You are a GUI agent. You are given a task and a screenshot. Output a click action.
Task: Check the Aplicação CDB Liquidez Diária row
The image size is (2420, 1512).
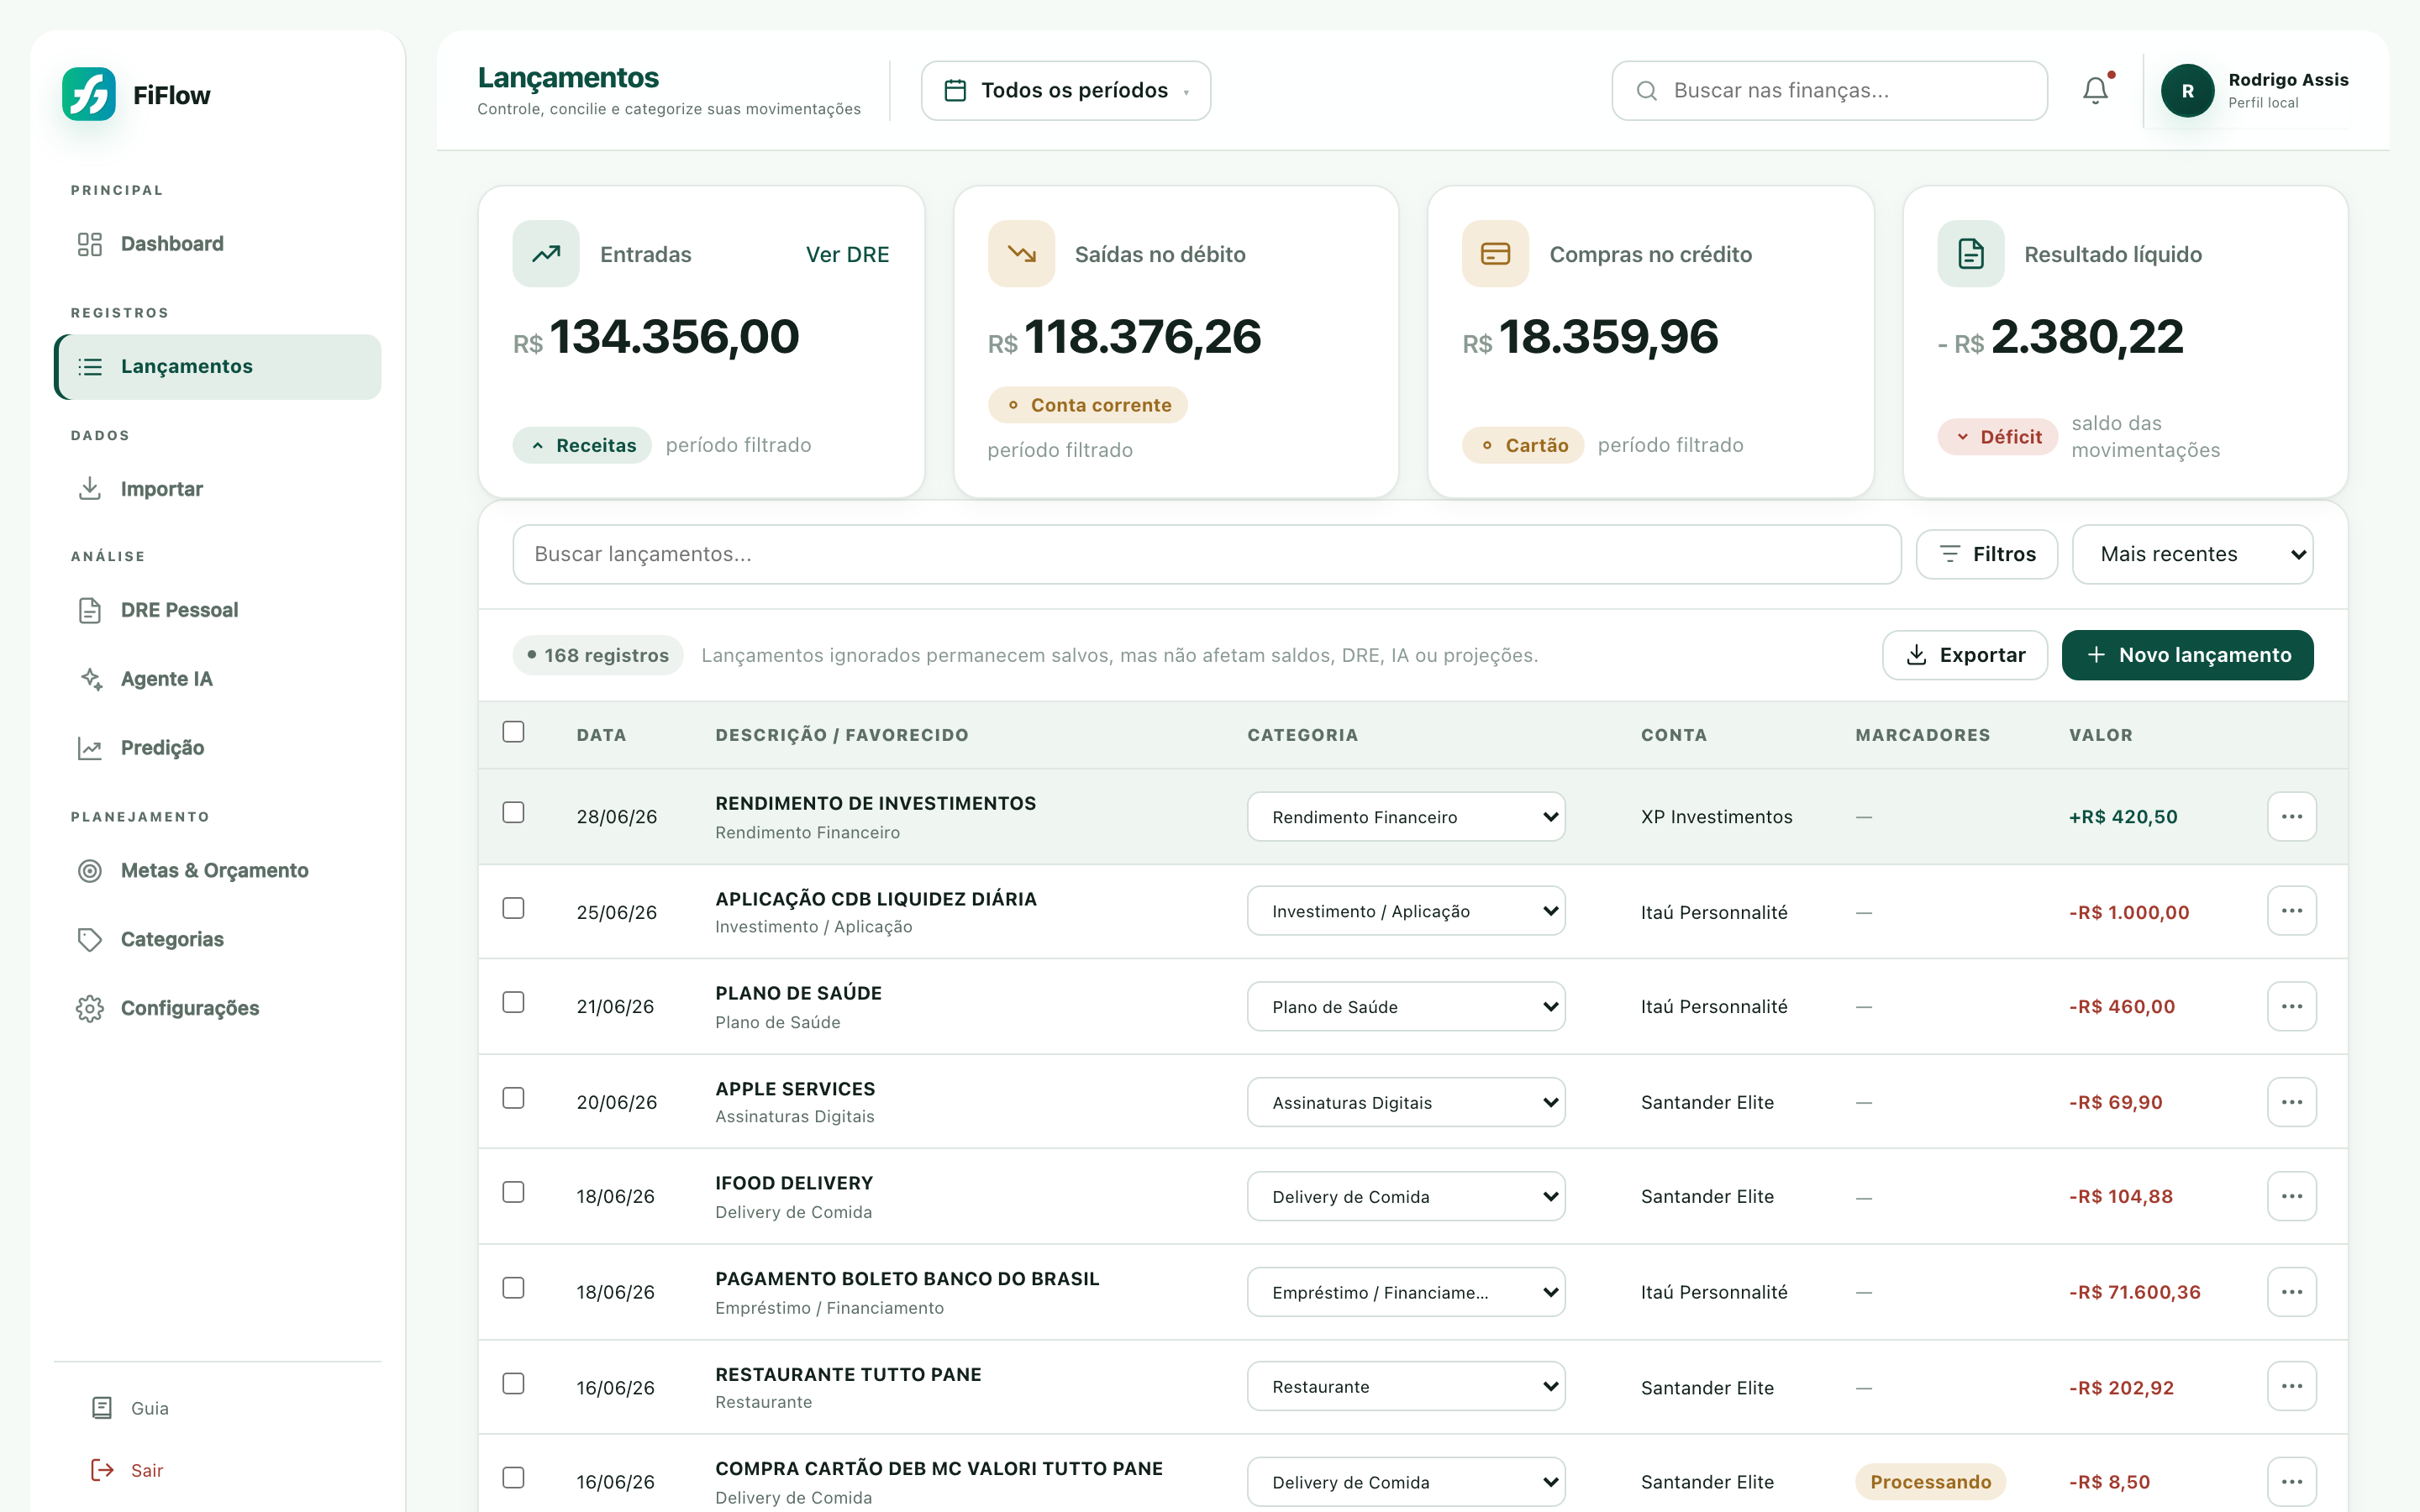(x=513, y=908)
